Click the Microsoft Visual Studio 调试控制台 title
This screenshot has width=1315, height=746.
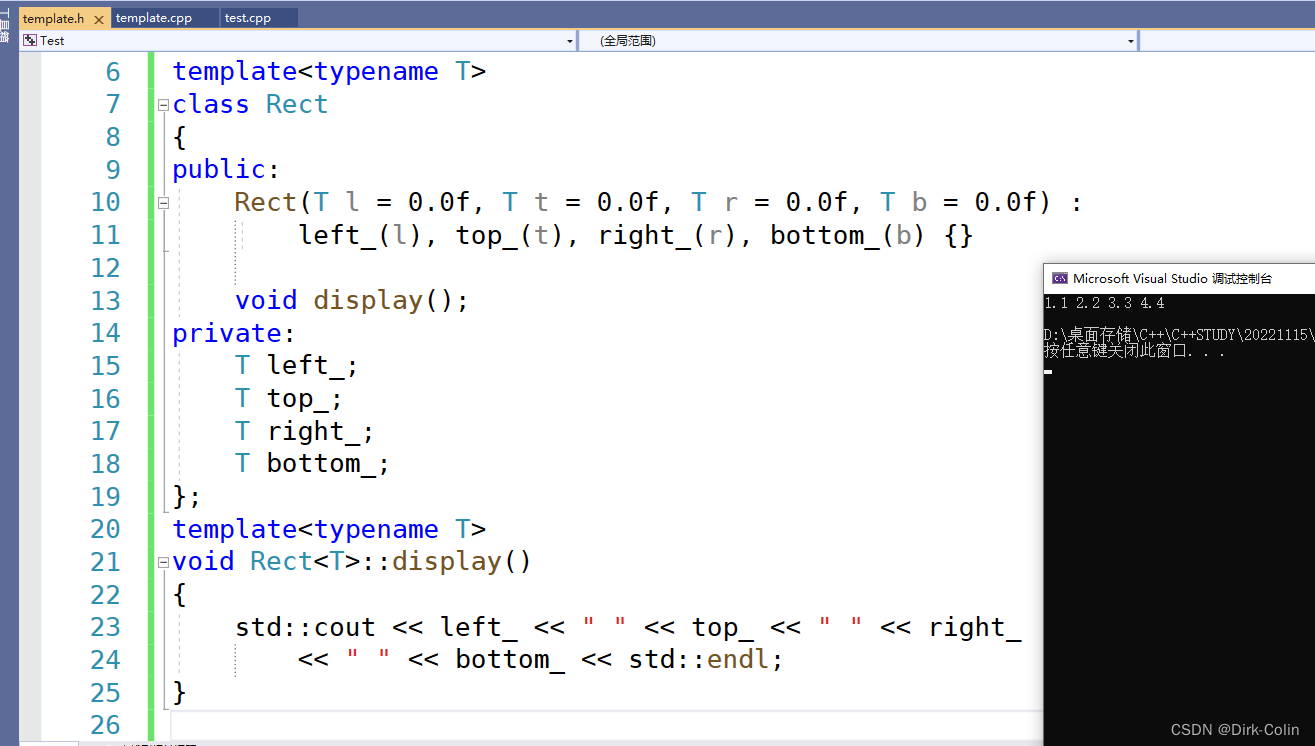[1173, 279]
